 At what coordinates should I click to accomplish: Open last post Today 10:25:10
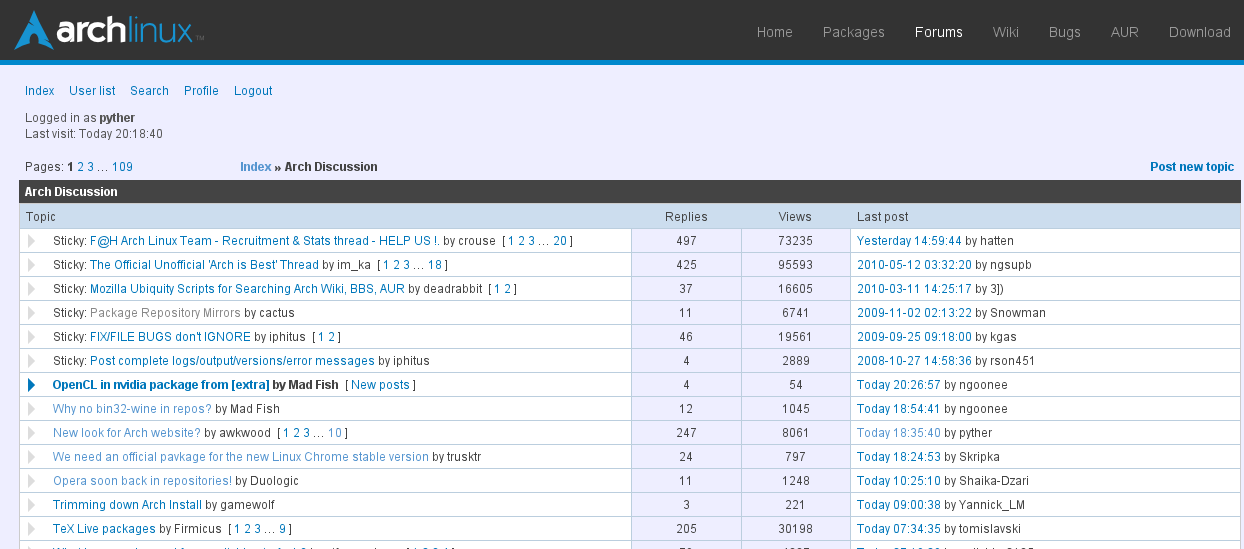coord(899,481)
